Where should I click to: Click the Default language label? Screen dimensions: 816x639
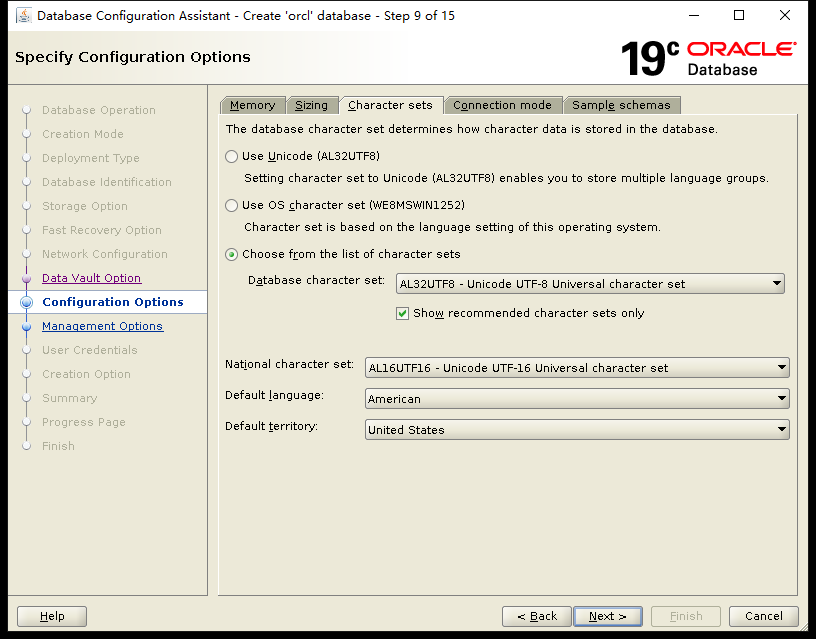pyautogui.click(x=274, y=395)
